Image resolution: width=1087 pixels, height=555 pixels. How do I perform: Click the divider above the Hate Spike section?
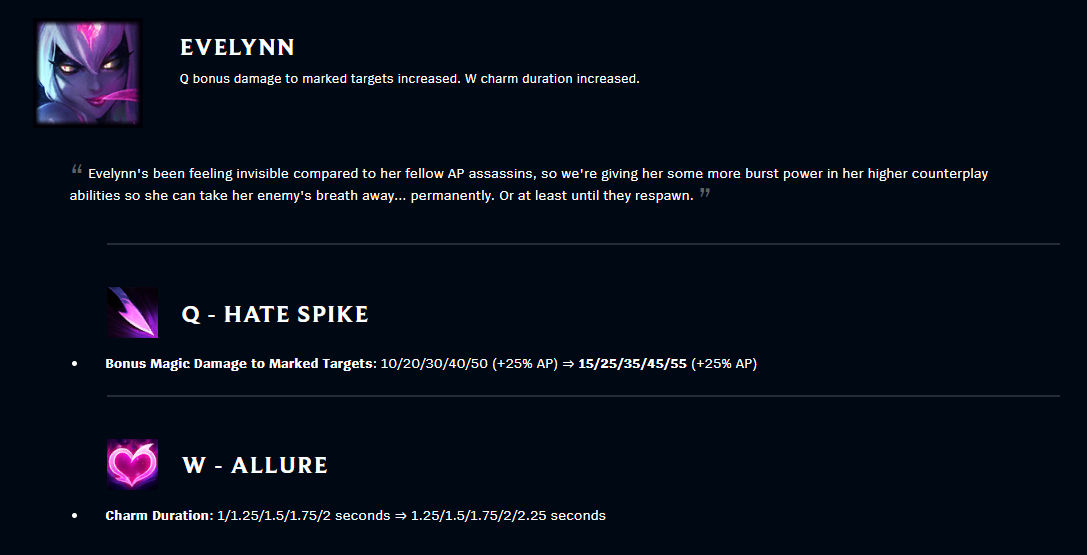tap(583, 244)
